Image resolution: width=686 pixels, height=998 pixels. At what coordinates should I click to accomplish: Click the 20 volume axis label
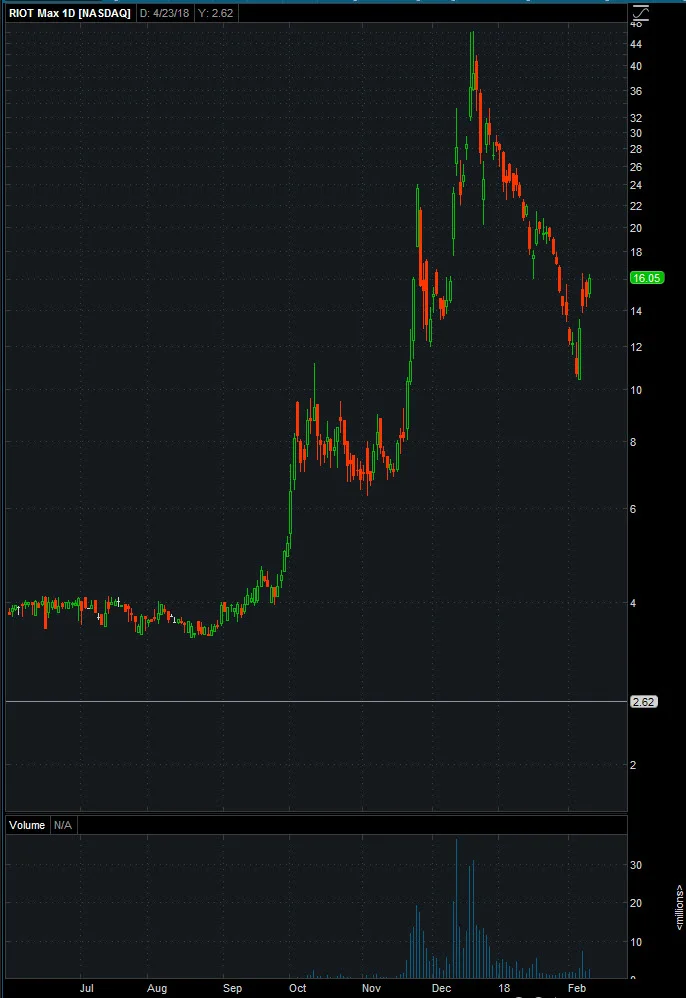click(636, 904)
